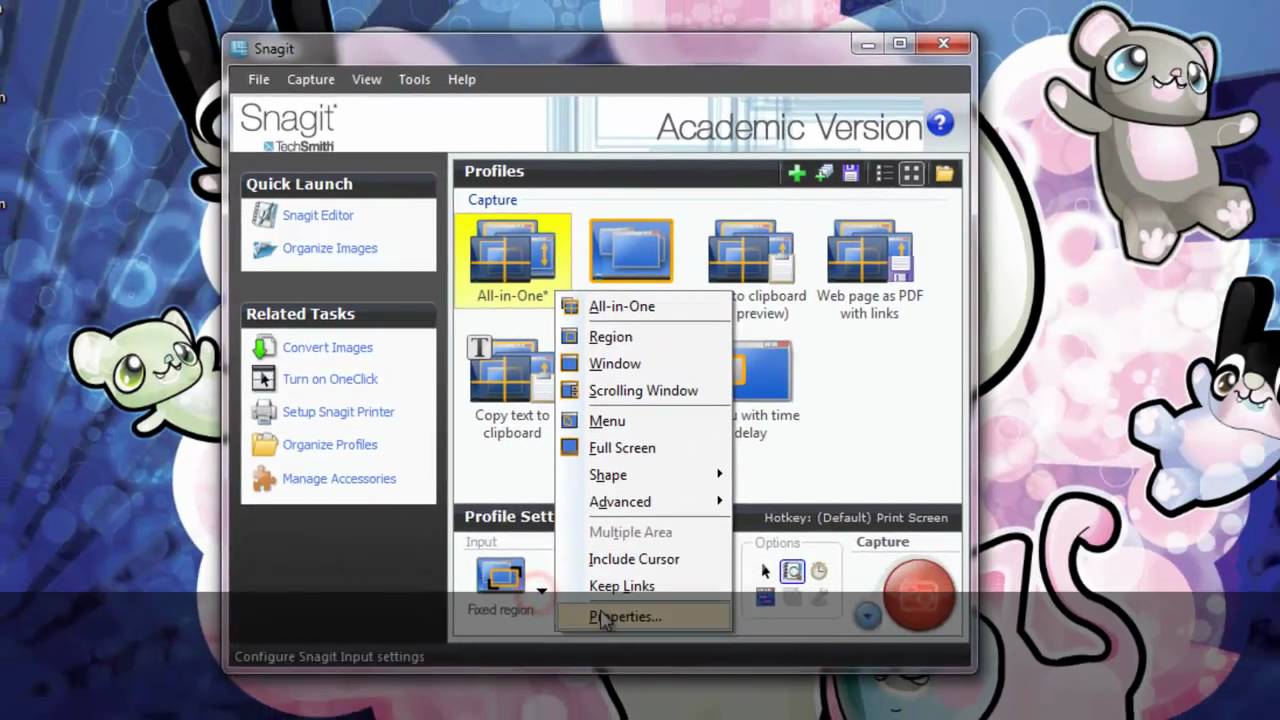Open Organize Profiles task

(330, 445)
